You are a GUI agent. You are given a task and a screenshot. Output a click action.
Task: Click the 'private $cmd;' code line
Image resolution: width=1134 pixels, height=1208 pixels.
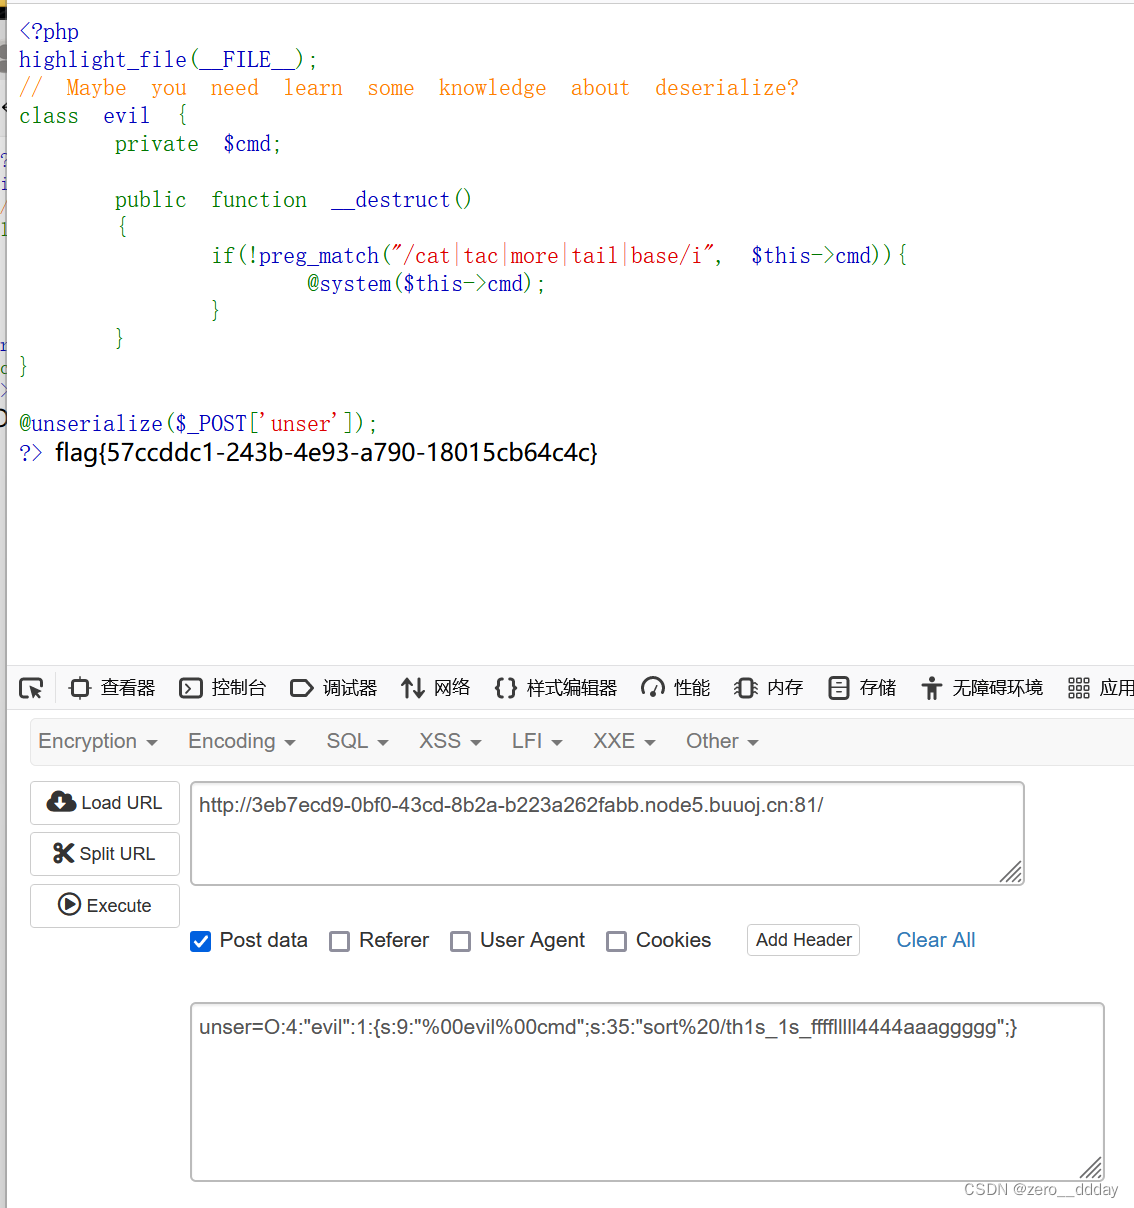(198, 144)
